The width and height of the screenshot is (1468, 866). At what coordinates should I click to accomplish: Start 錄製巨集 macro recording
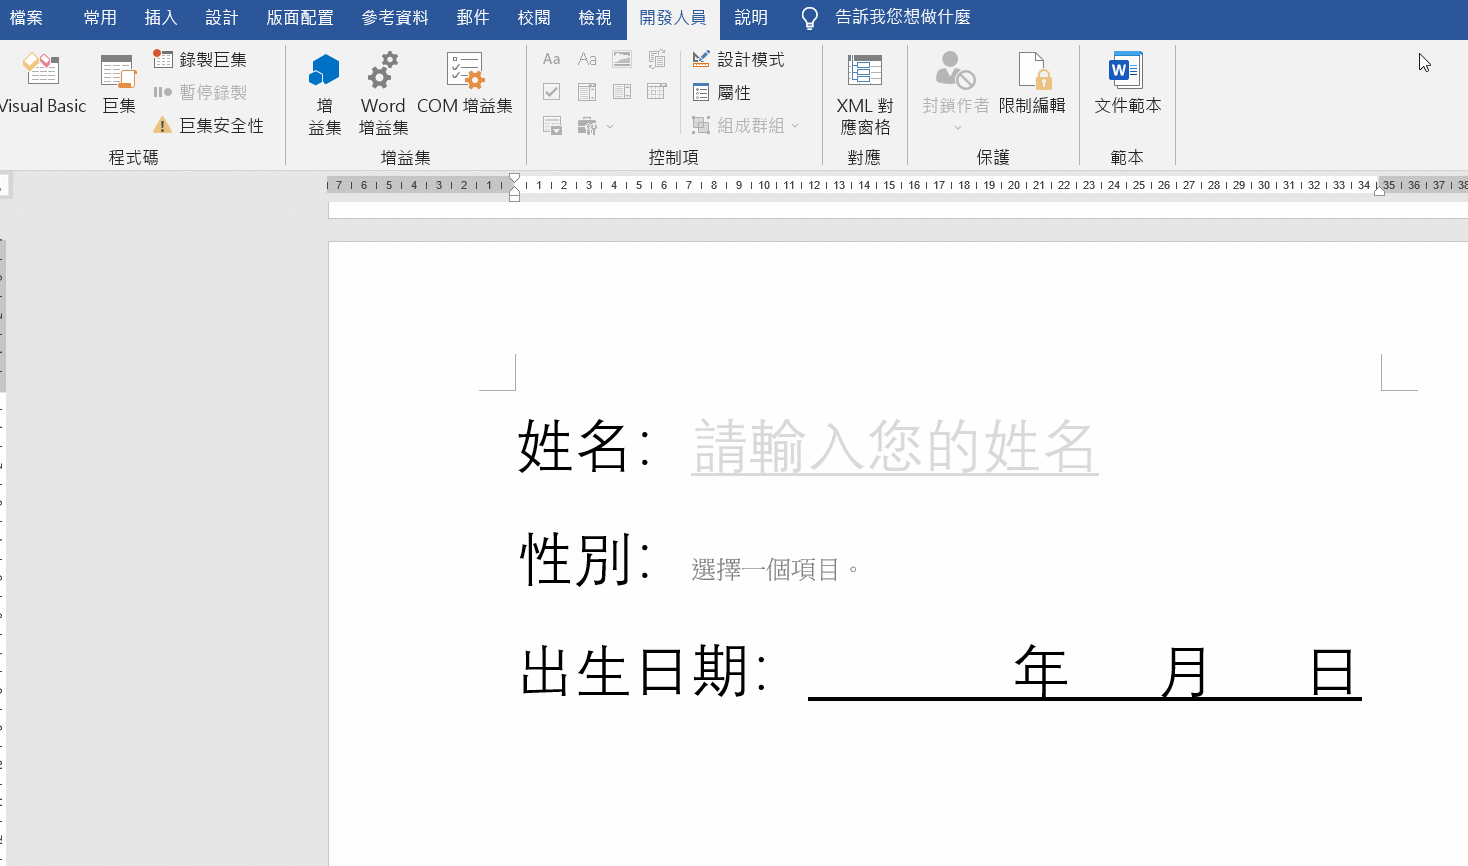pyautogui.click(x=200, y=60)
